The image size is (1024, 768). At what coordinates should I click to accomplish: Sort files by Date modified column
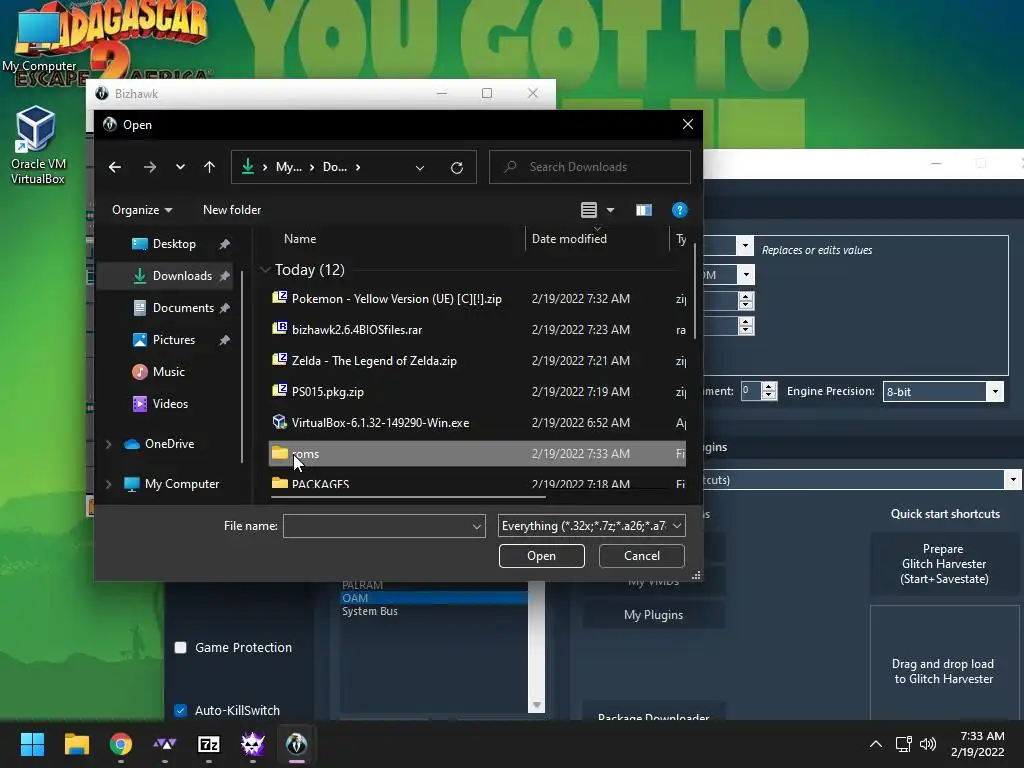pos(569,239)
